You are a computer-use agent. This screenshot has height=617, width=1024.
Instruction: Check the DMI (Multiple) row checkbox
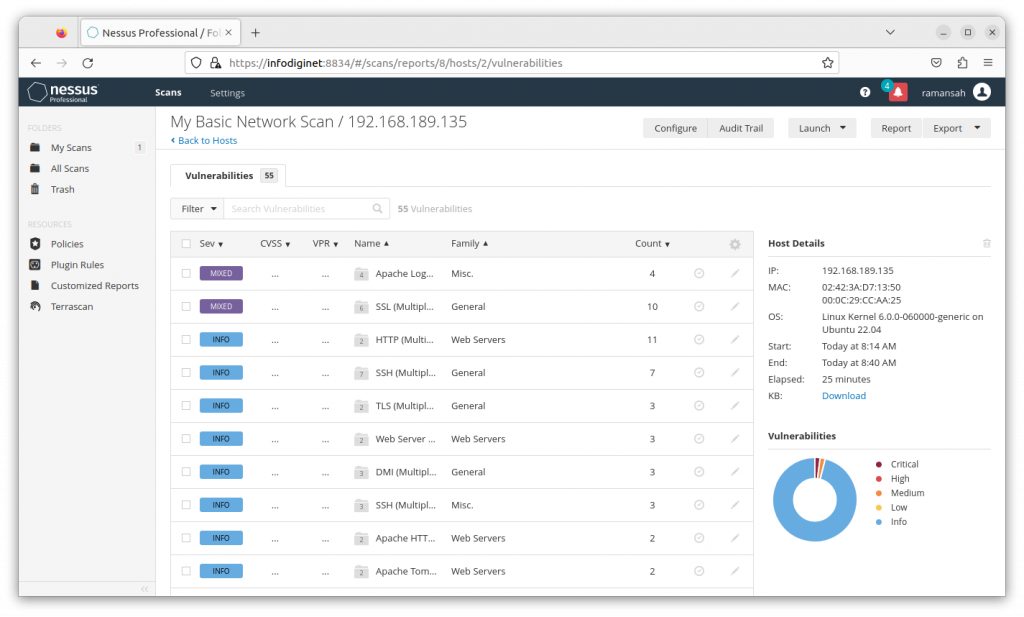(x=186, y=471)
